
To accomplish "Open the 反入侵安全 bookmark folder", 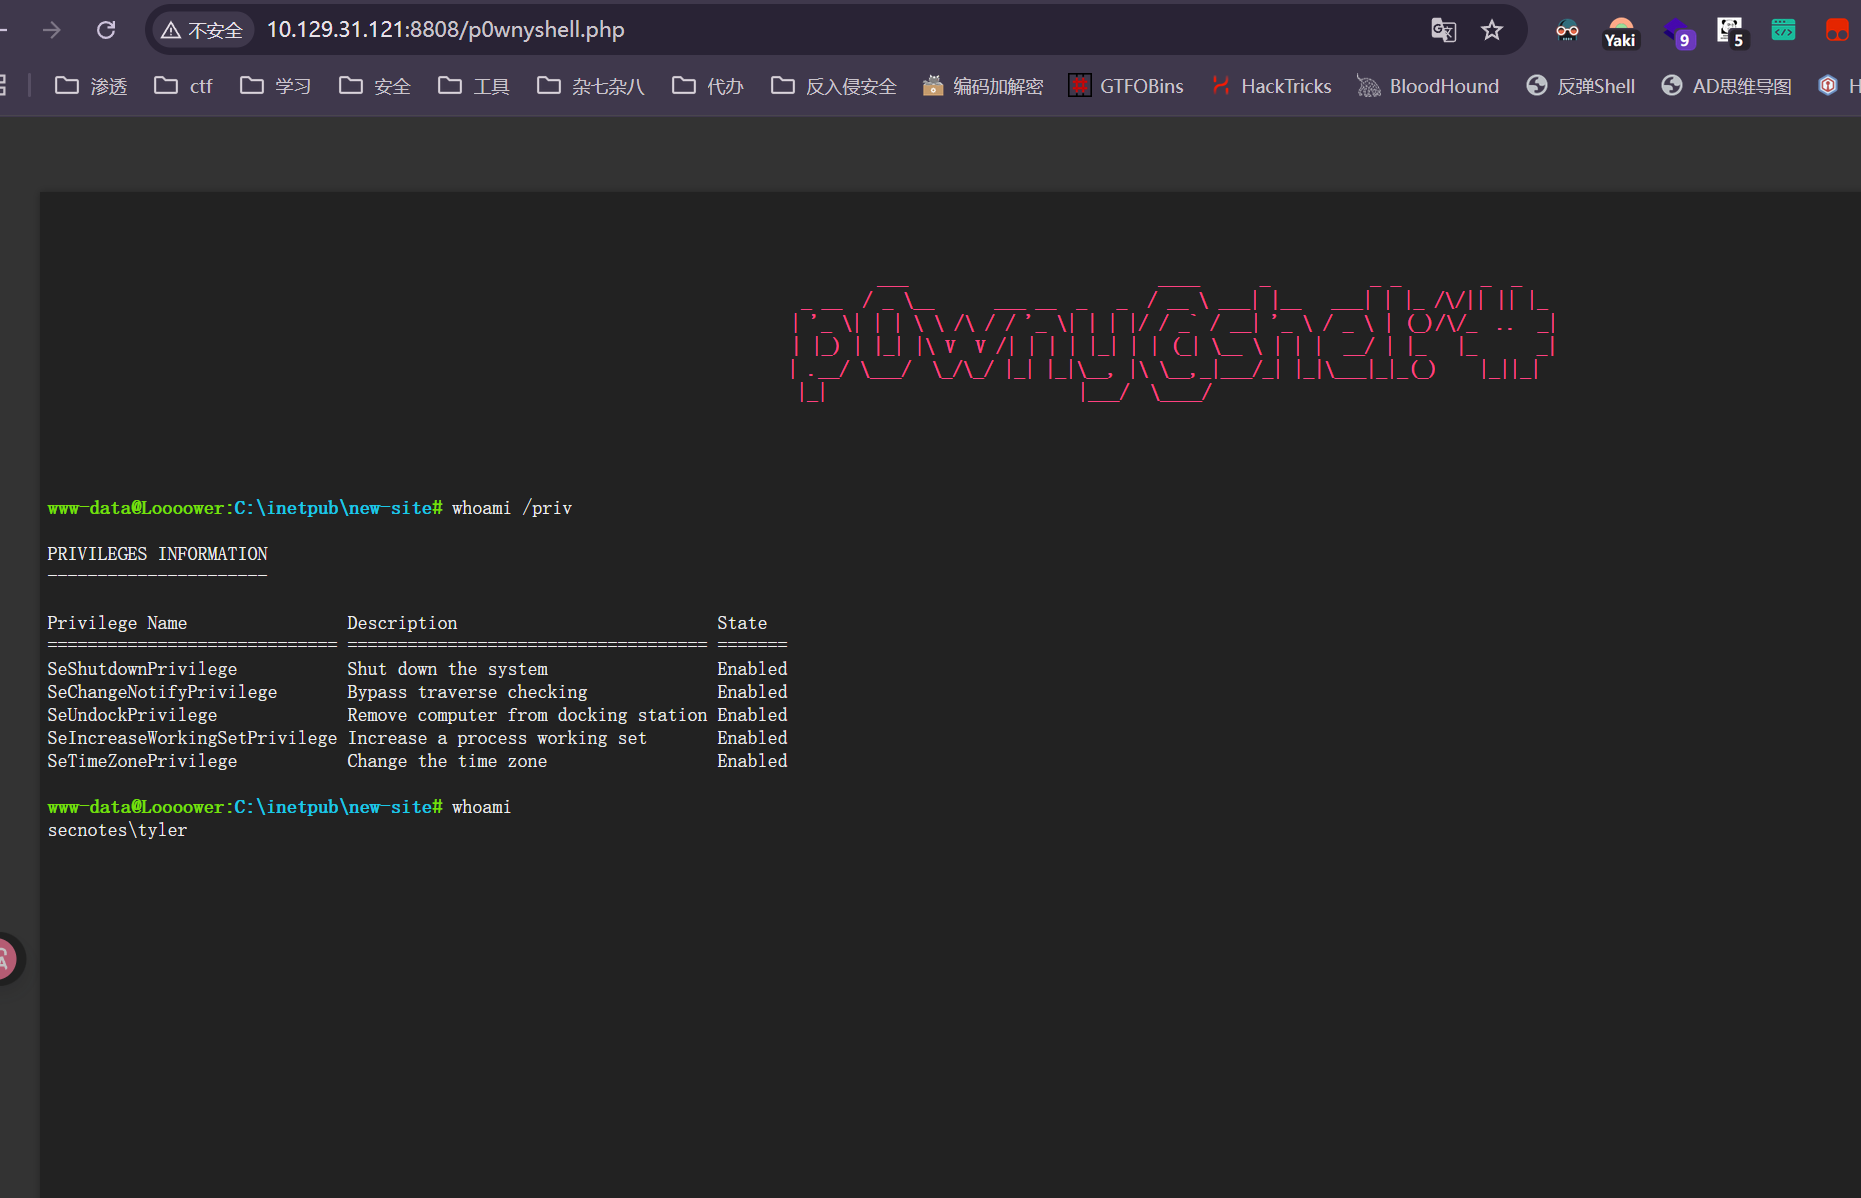I will click(x=834, y=86).
